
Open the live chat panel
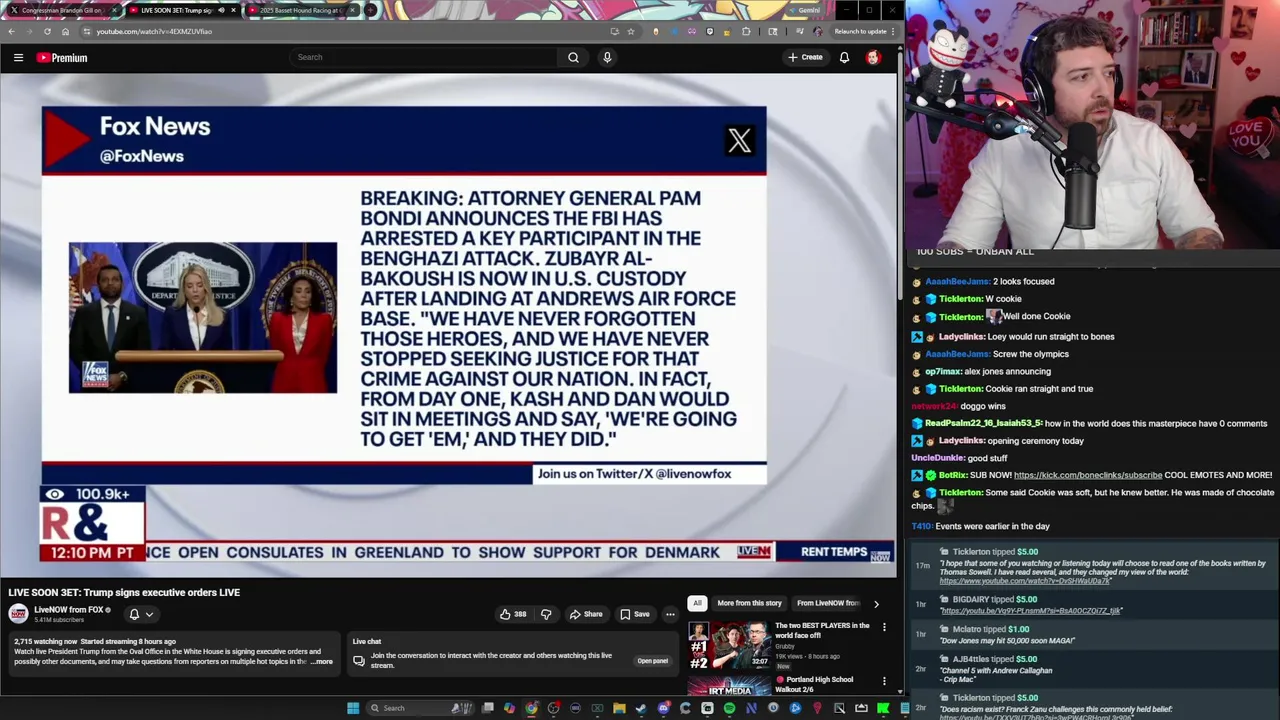pyautogui.click(x=652, y=661)
